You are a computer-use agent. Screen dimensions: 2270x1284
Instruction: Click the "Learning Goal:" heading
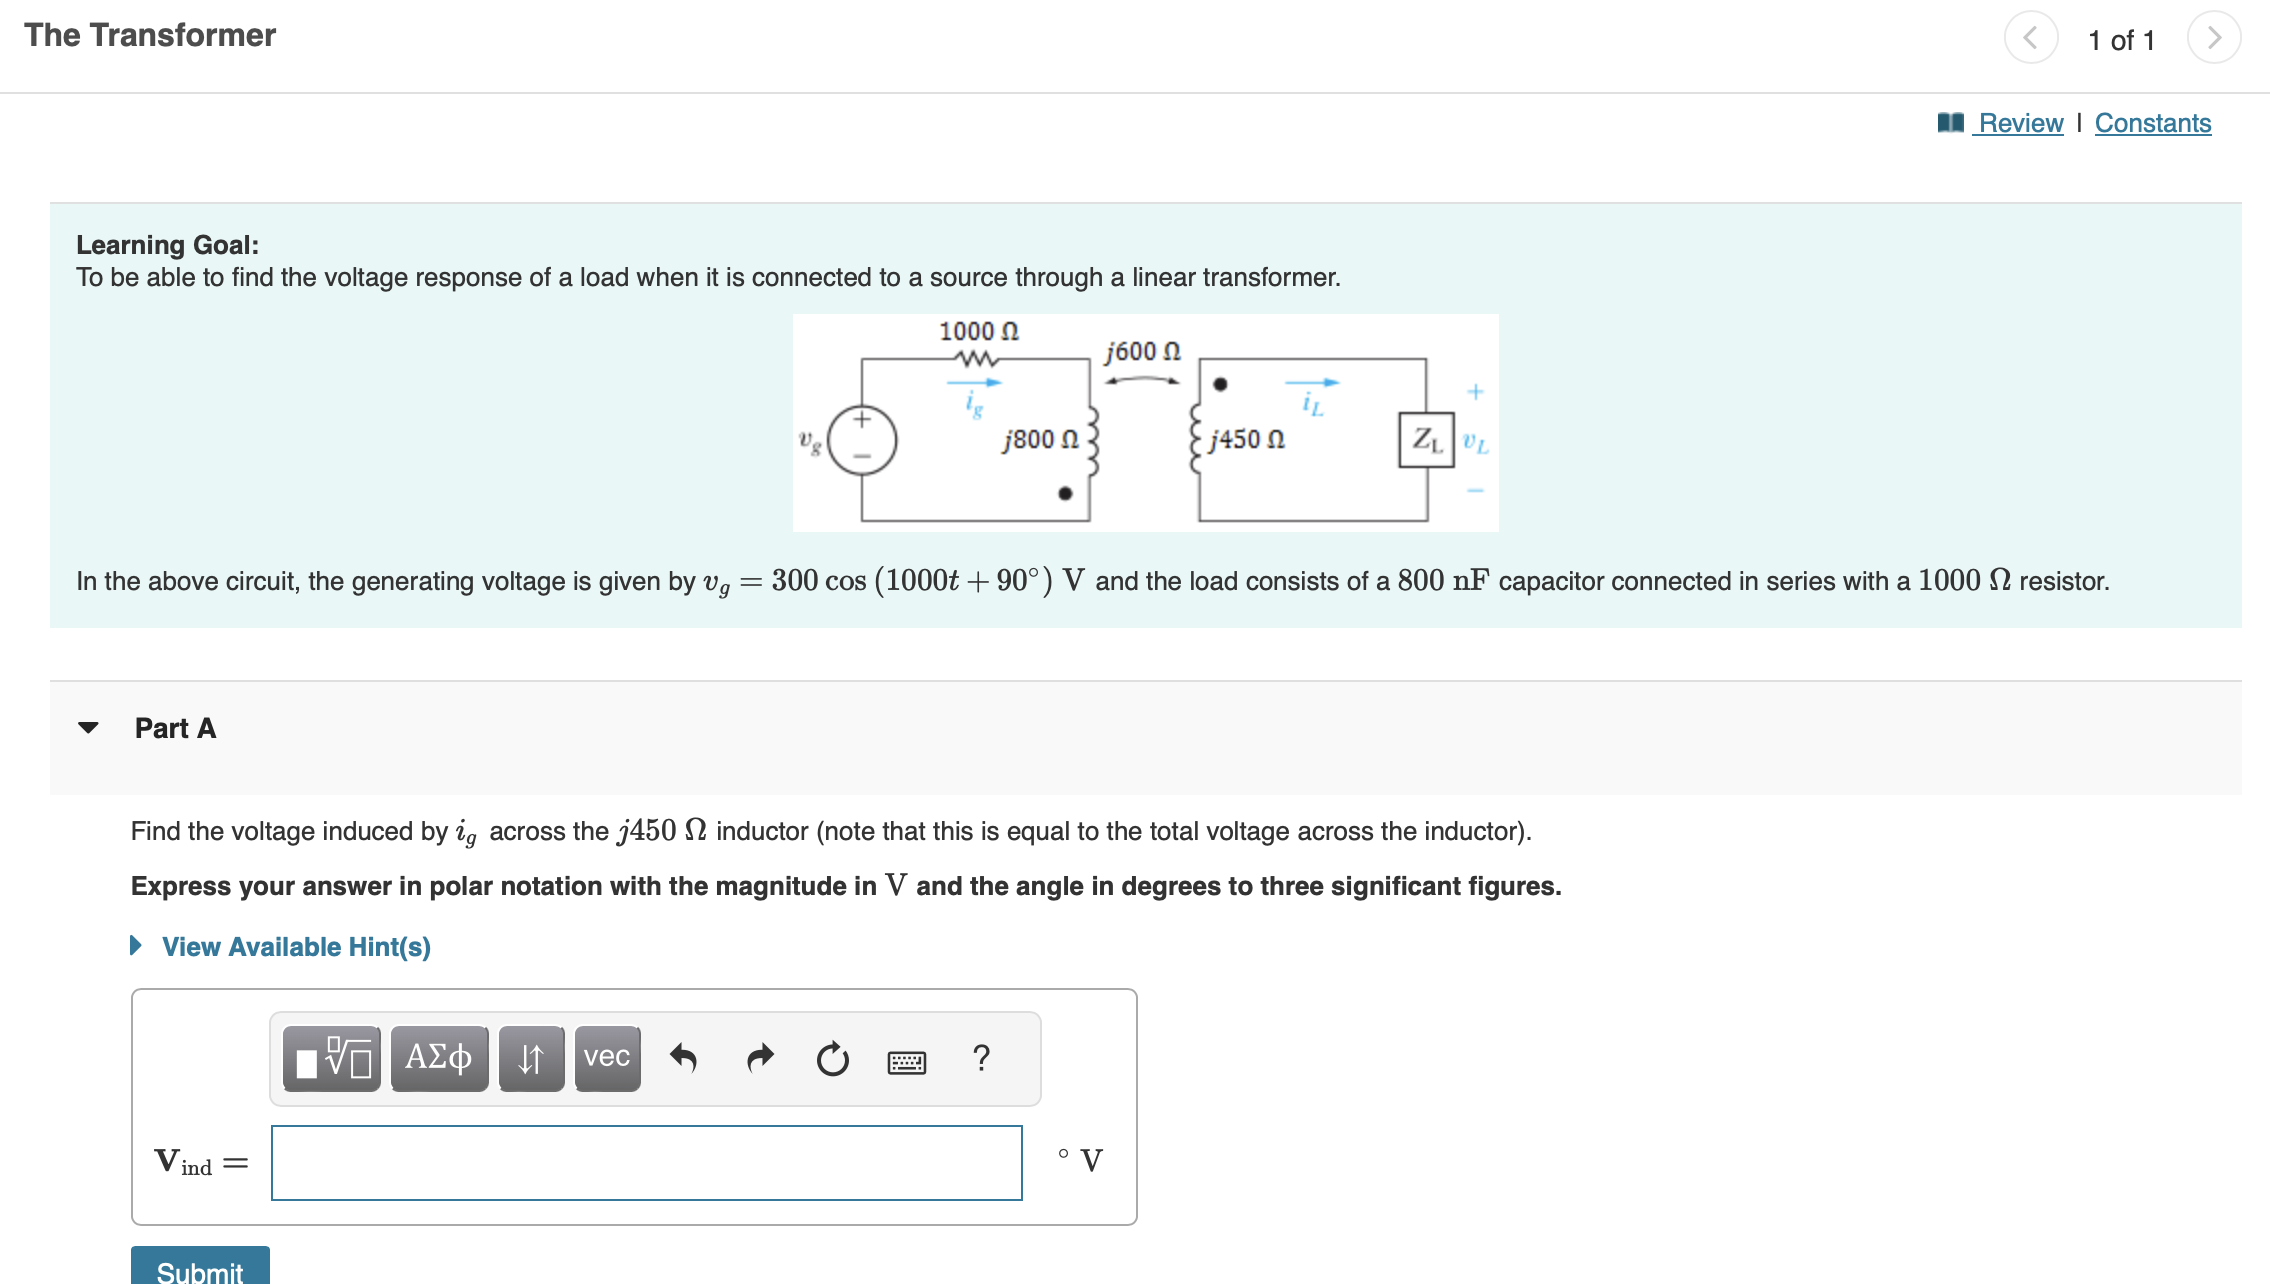click(167, 245)
